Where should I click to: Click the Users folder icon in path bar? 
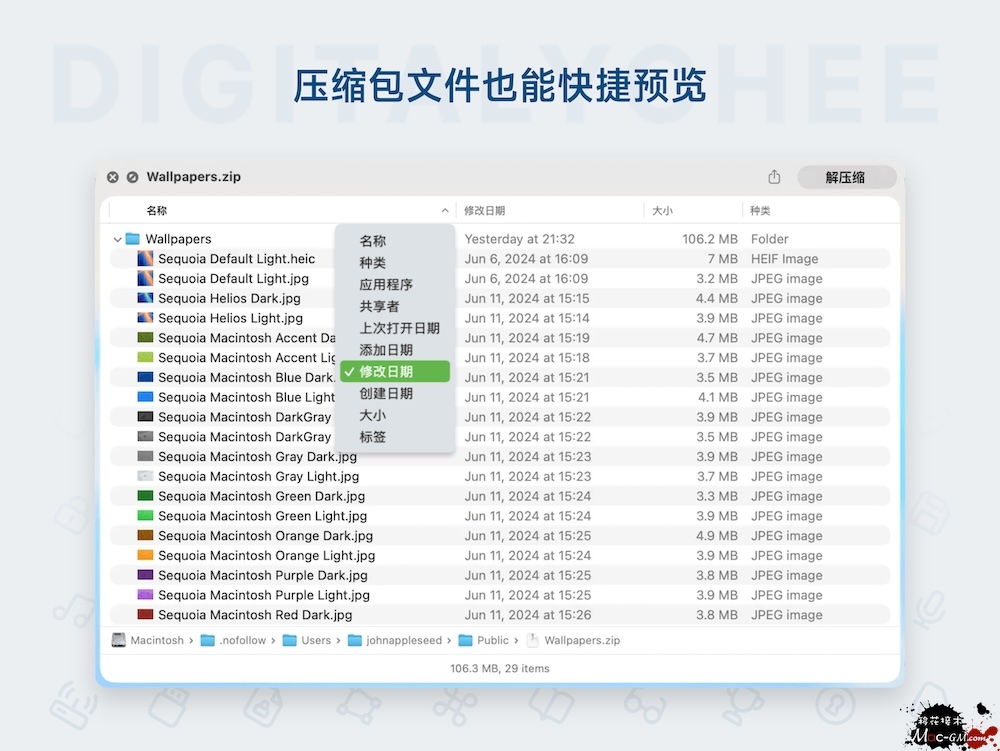click(289, 640)
